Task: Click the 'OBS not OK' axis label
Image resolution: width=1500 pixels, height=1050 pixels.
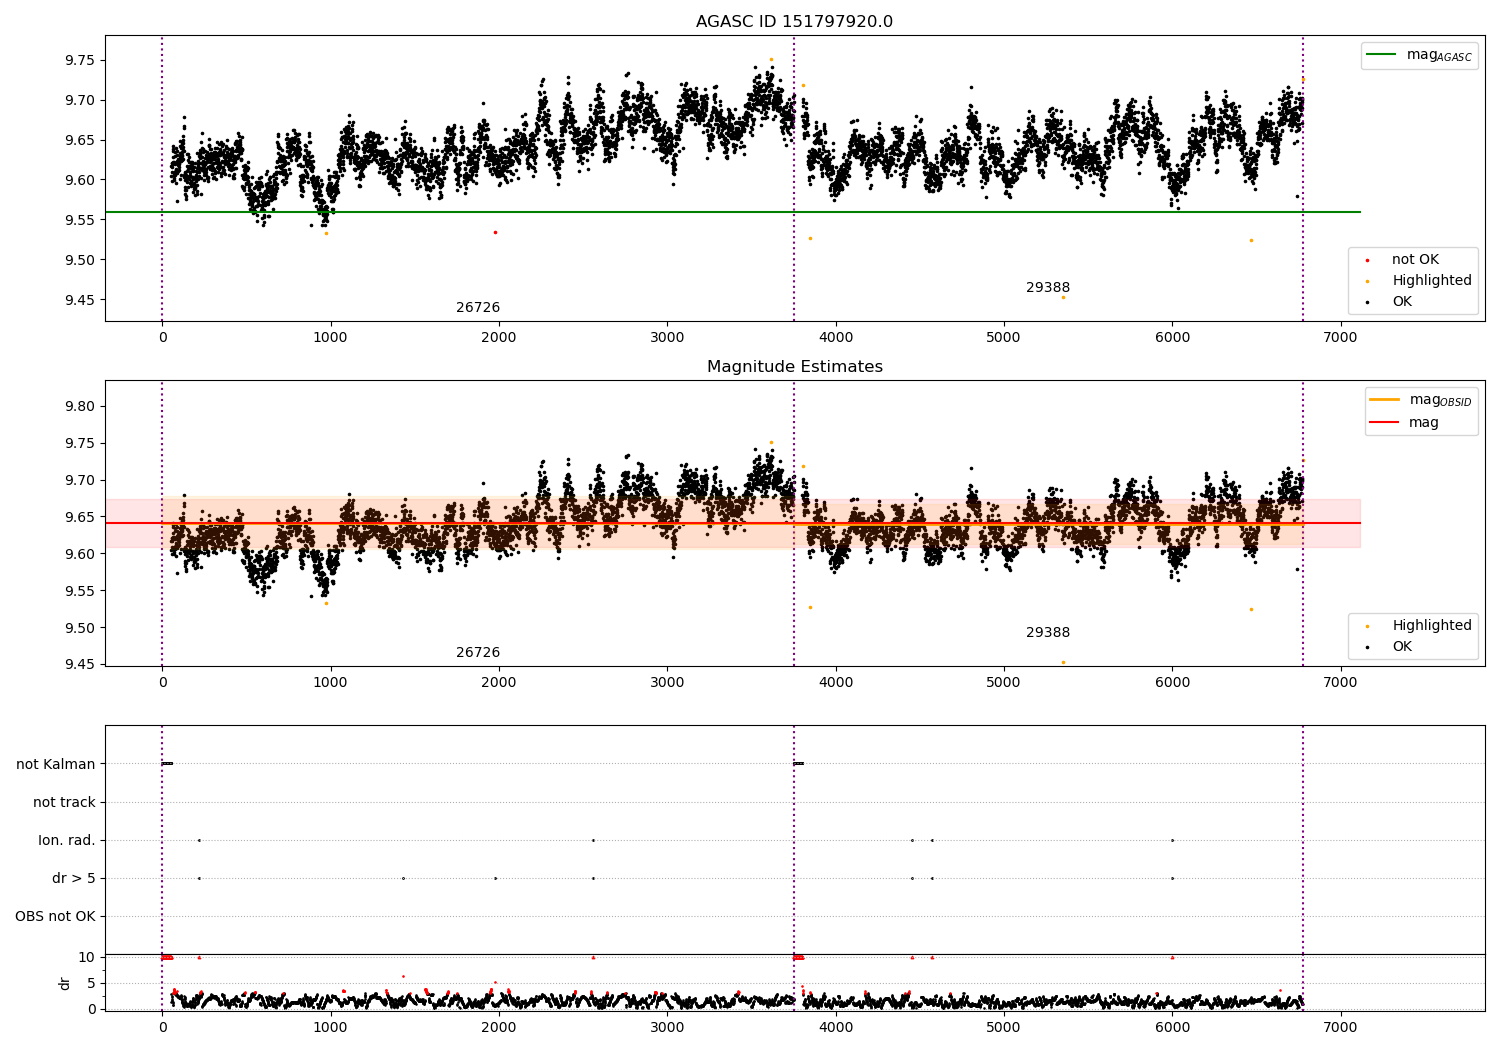Action: coord(56,916)
